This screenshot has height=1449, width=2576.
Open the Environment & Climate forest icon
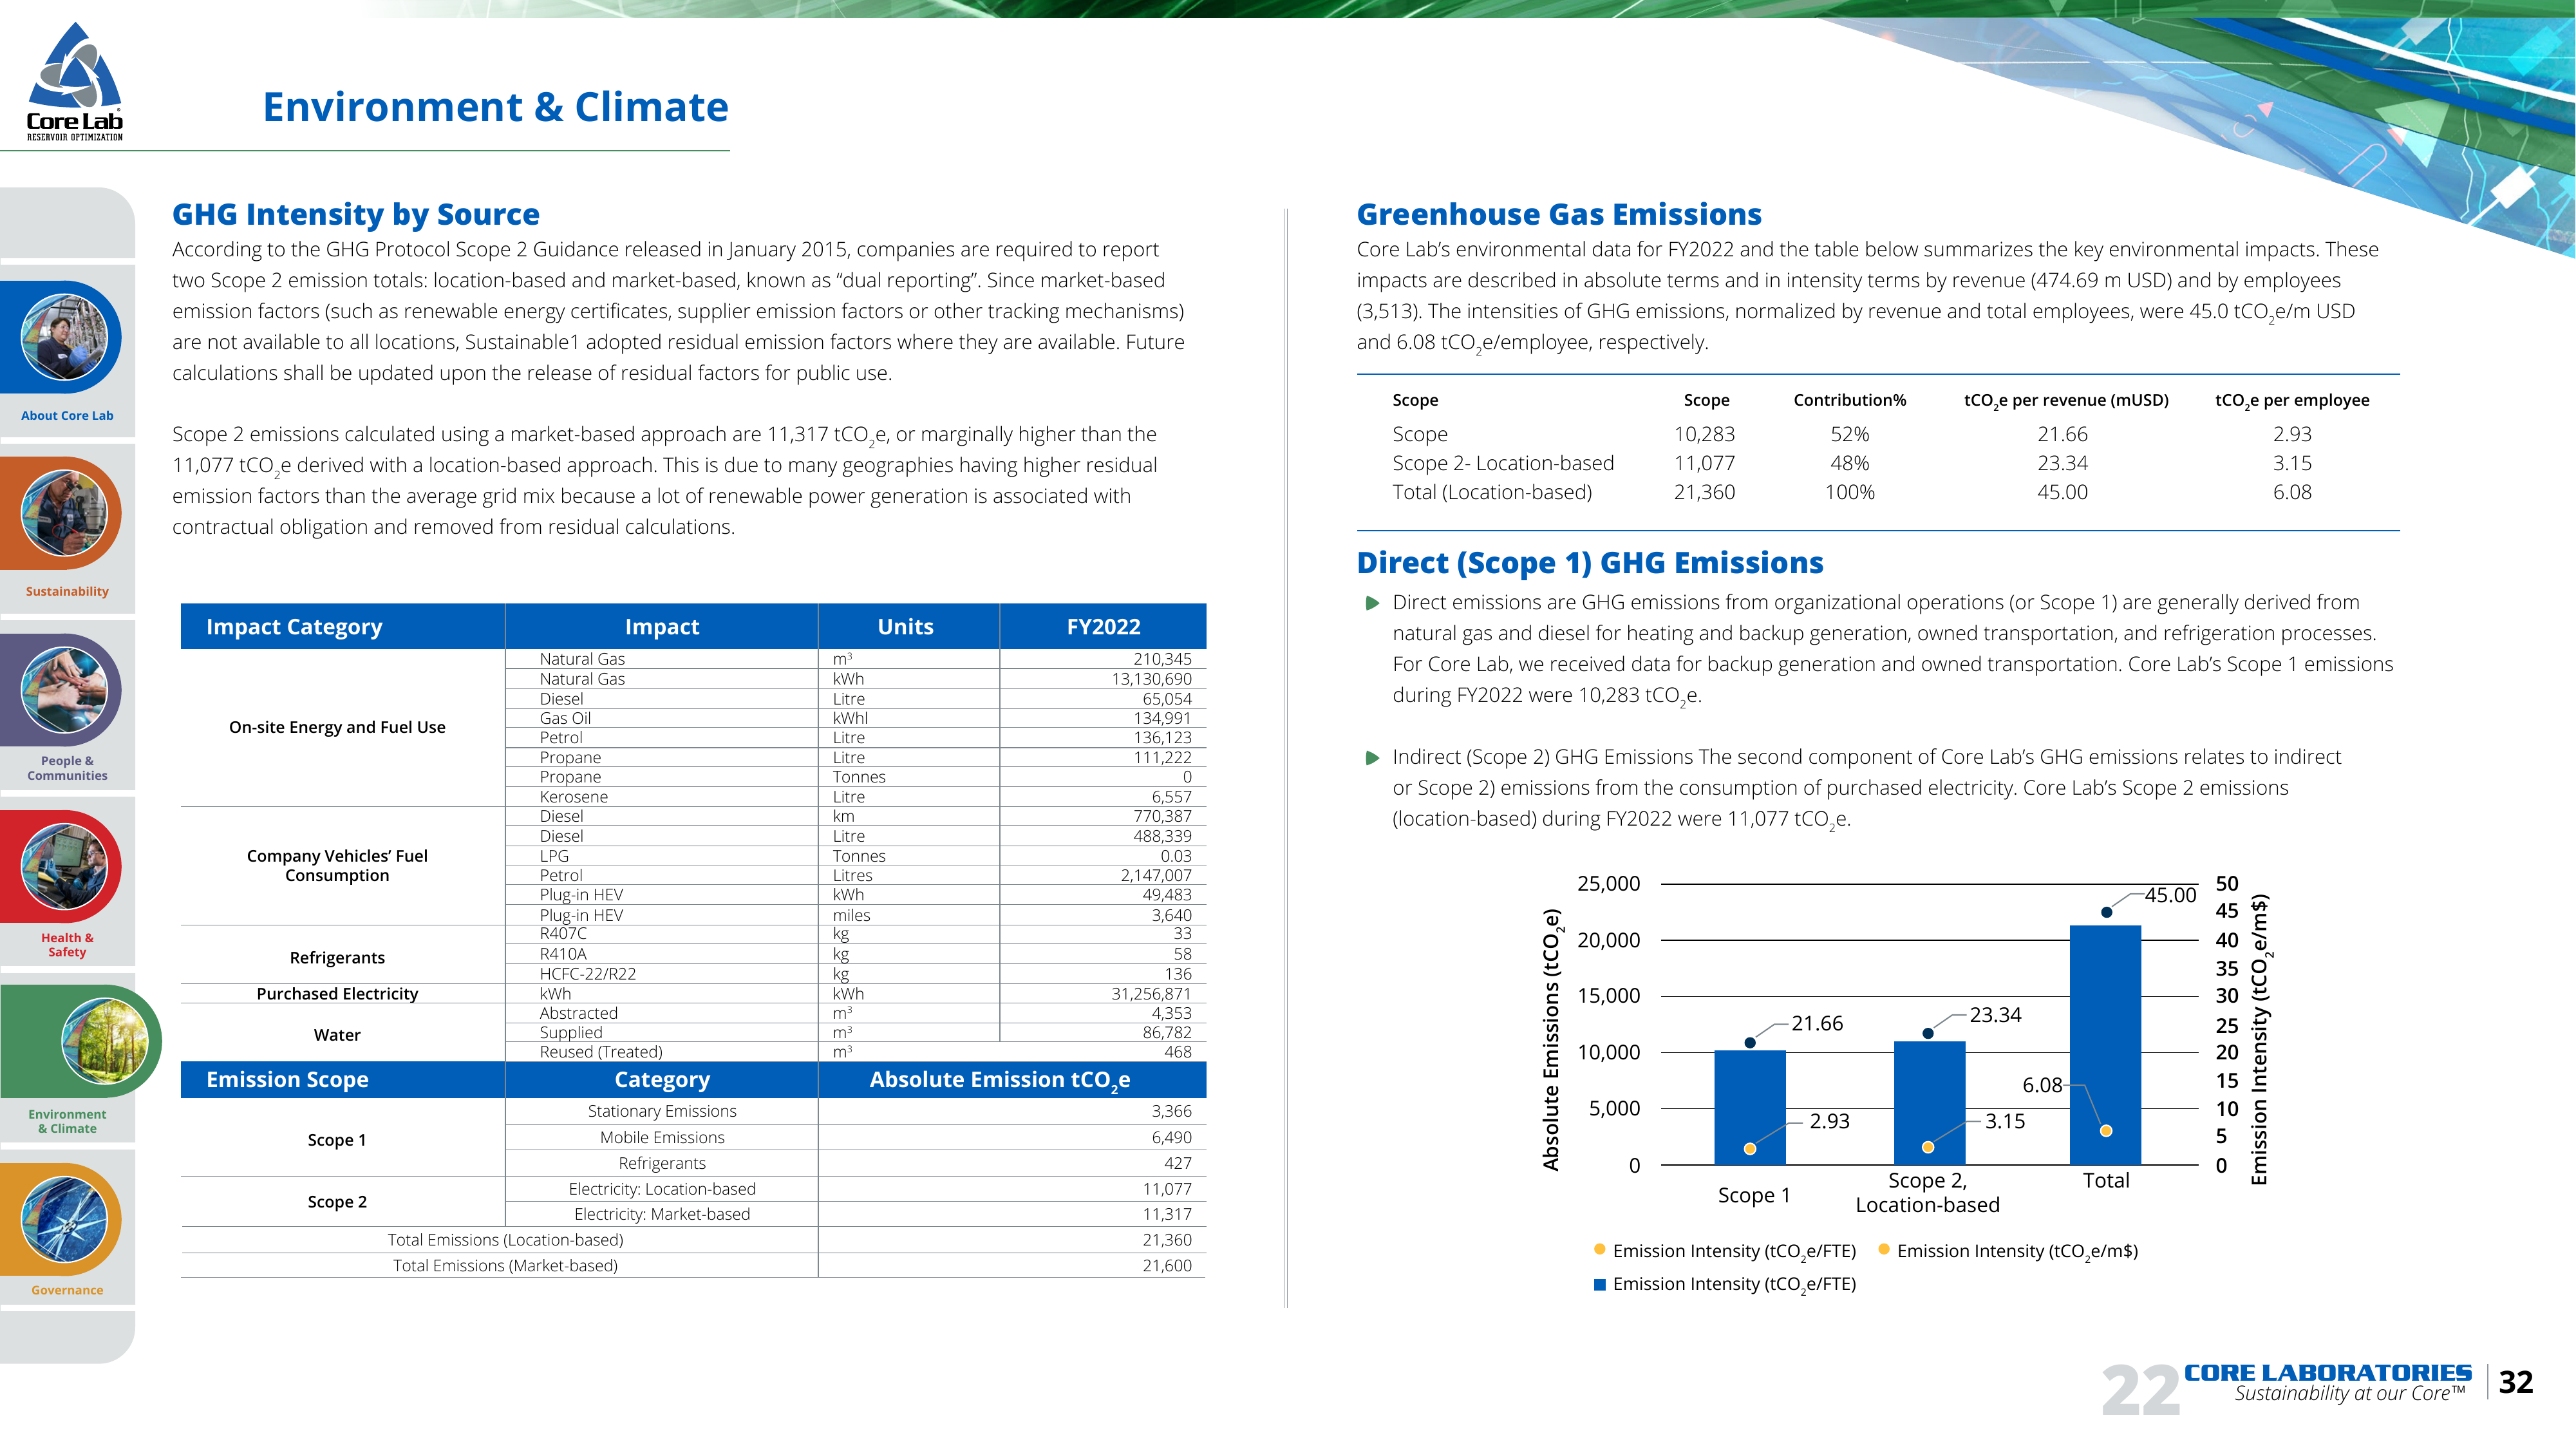pyautogui.click(x=104, y=1041)
